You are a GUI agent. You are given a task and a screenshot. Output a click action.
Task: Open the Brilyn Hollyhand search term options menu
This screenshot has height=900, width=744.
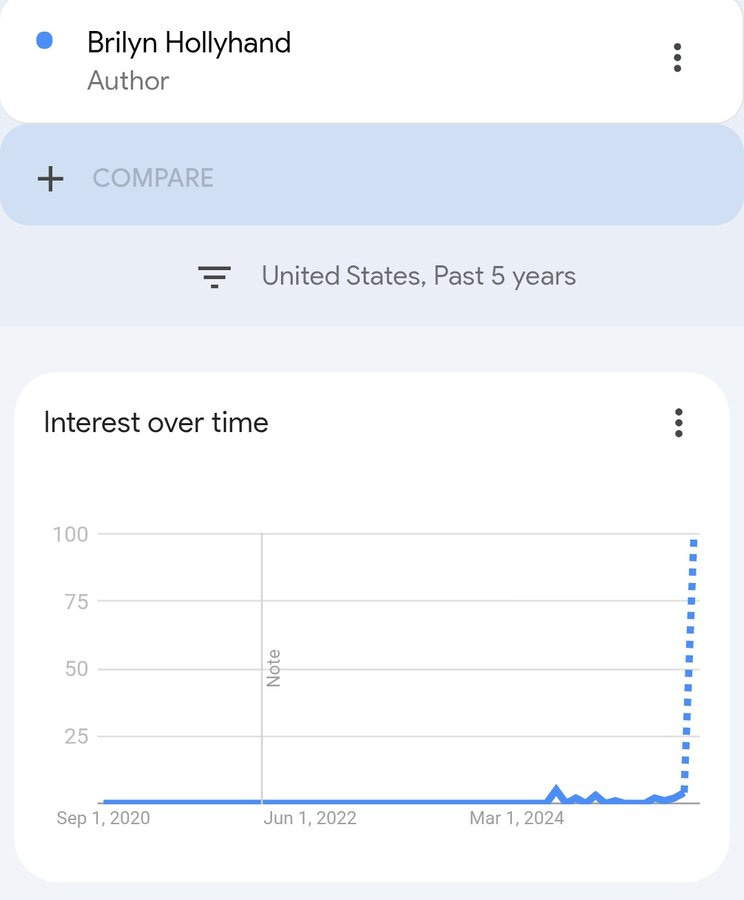(x=677, y=58)
